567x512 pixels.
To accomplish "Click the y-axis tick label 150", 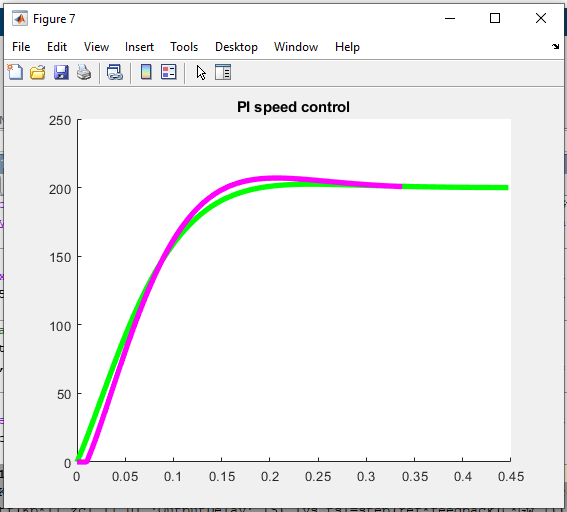I will (60, 258).
